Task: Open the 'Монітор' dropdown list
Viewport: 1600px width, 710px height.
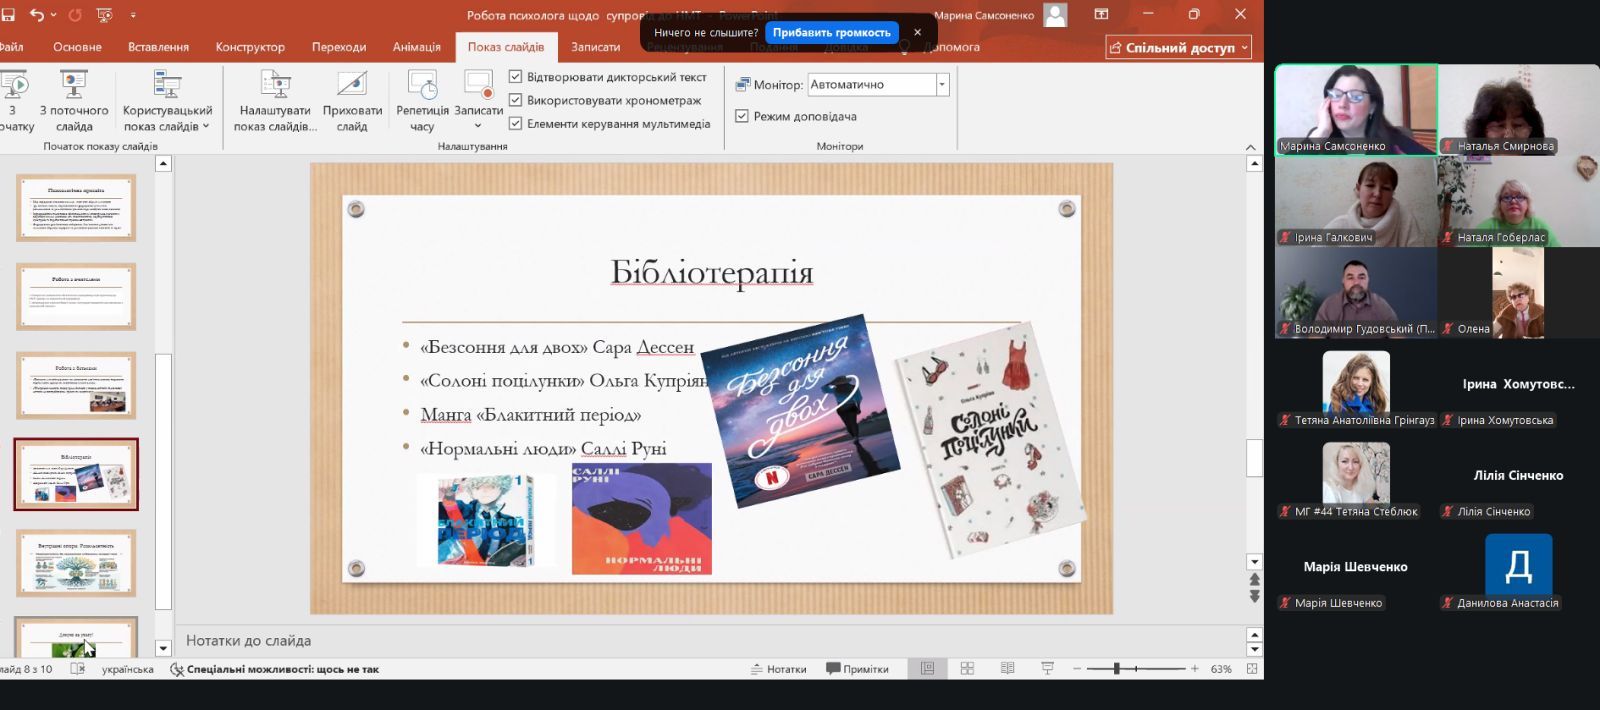Action: tap(942, 85)
